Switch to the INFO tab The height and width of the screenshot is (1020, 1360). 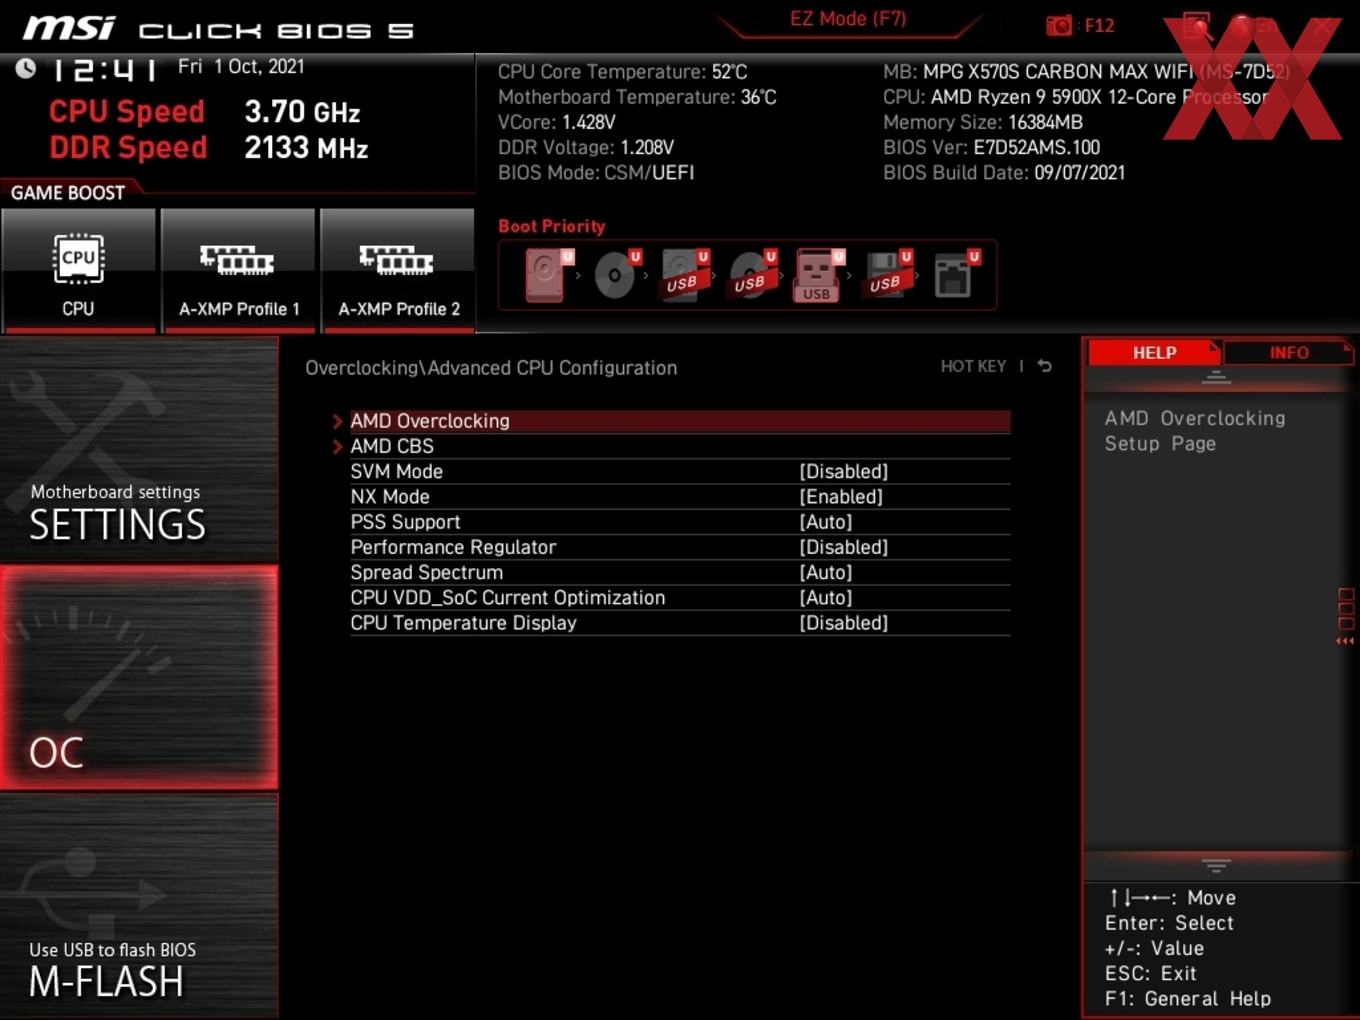[1288, 353]
